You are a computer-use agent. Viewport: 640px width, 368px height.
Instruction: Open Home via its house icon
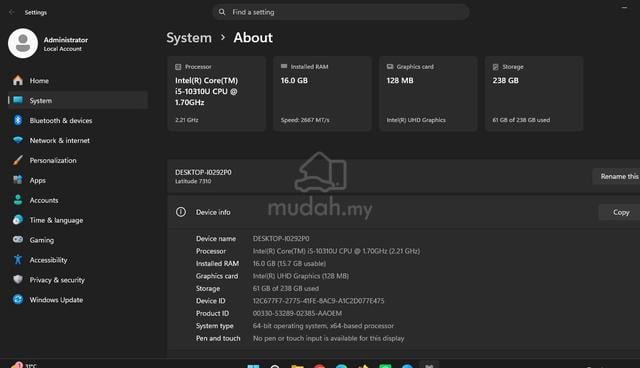18,80
